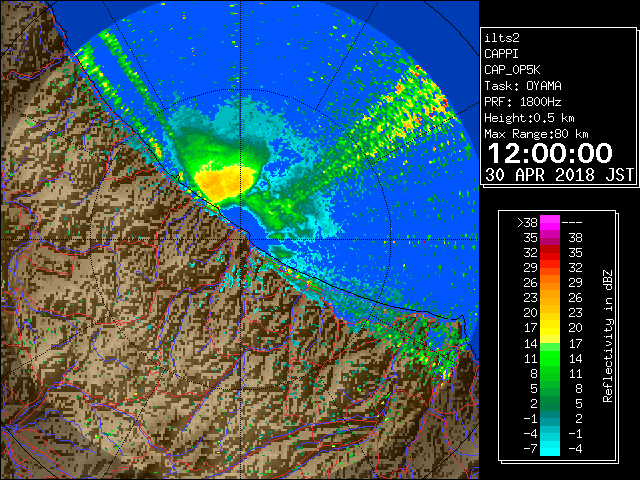The width and height of the screenshot is (640, 480).
Task: Click the 'PRF: 1800Hz' value
Action: pos(523,102)
